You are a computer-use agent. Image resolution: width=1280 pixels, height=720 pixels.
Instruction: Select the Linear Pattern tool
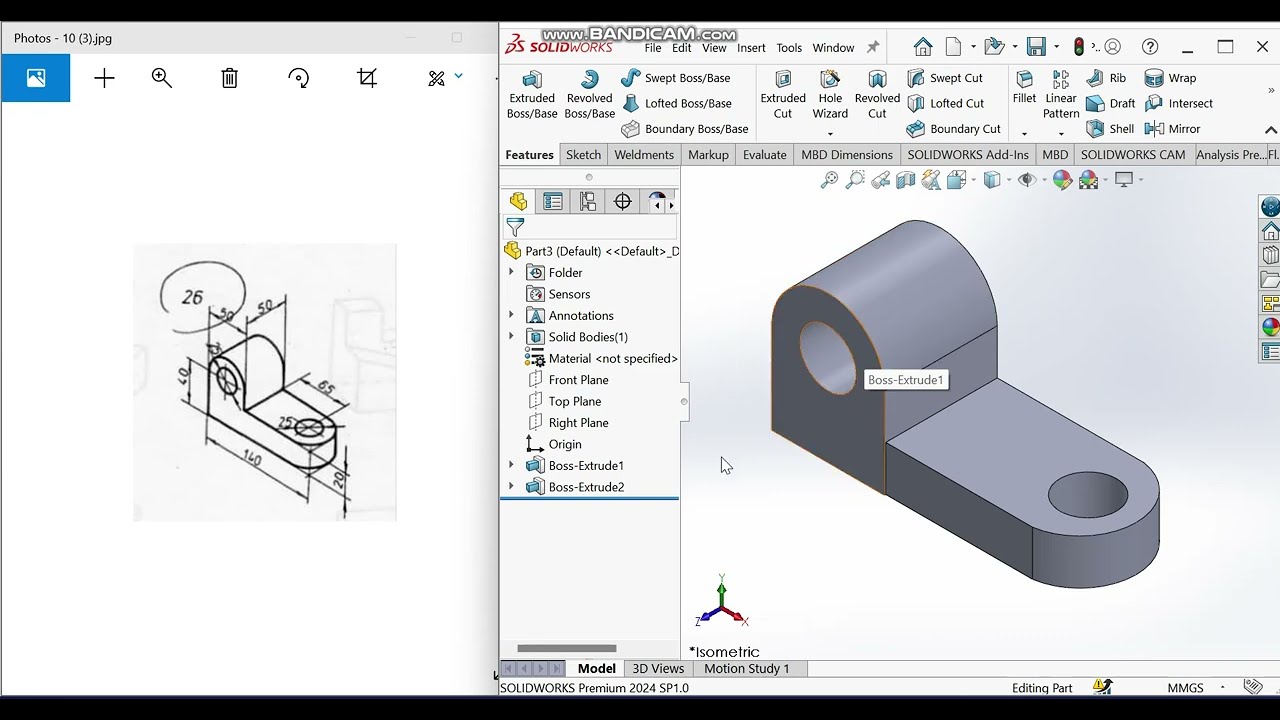(x=1061, y=95)
